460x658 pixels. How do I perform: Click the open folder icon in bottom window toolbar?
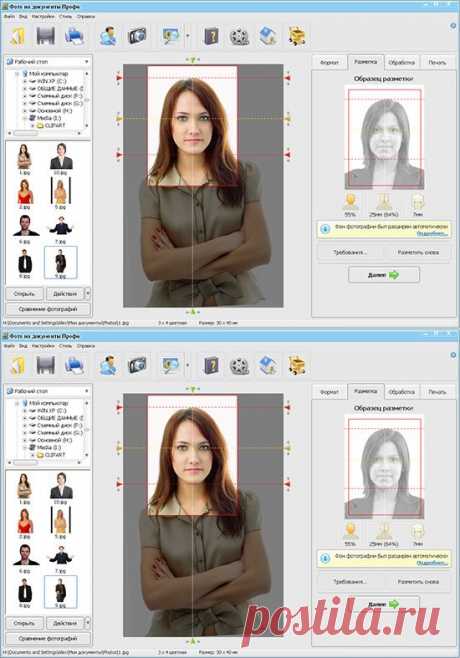(x=18, y=366)
